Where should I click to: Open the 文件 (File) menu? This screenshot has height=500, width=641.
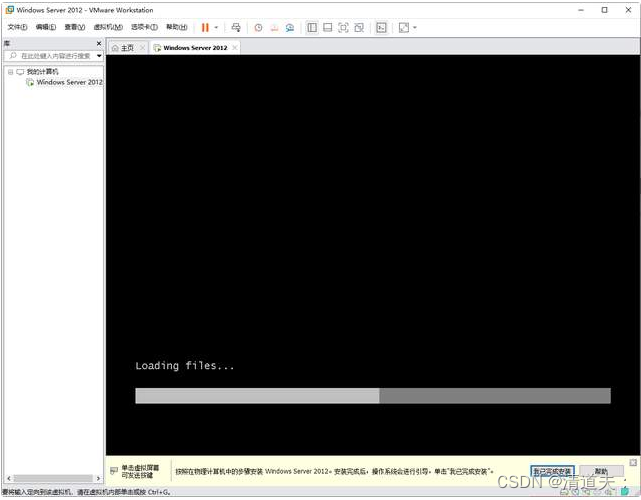(17, 27)
